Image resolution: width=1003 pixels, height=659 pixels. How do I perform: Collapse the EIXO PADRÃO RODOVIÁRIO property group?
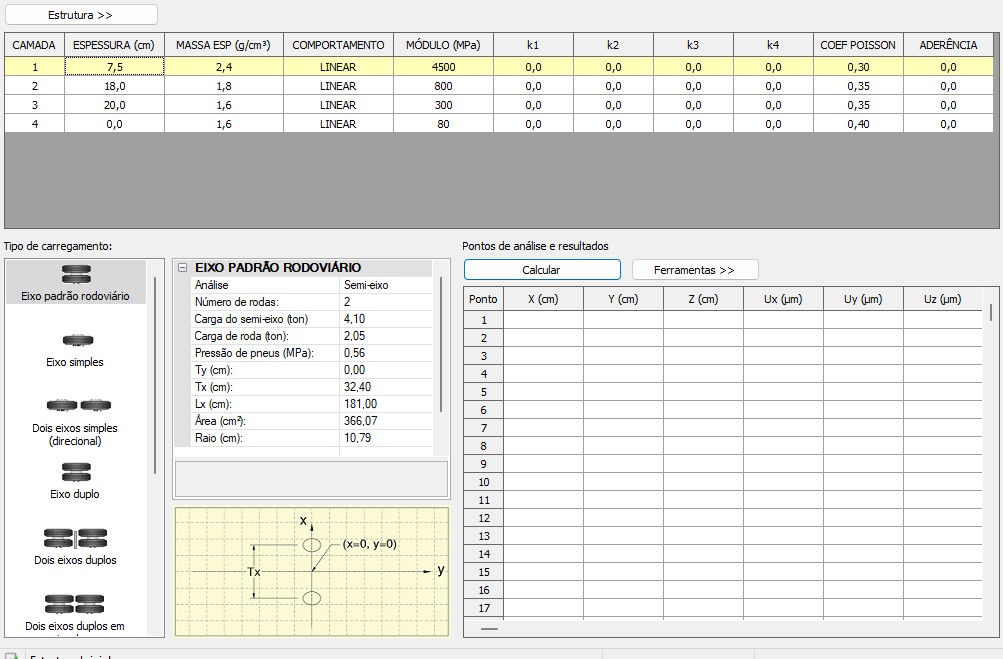tap(182, 268)
